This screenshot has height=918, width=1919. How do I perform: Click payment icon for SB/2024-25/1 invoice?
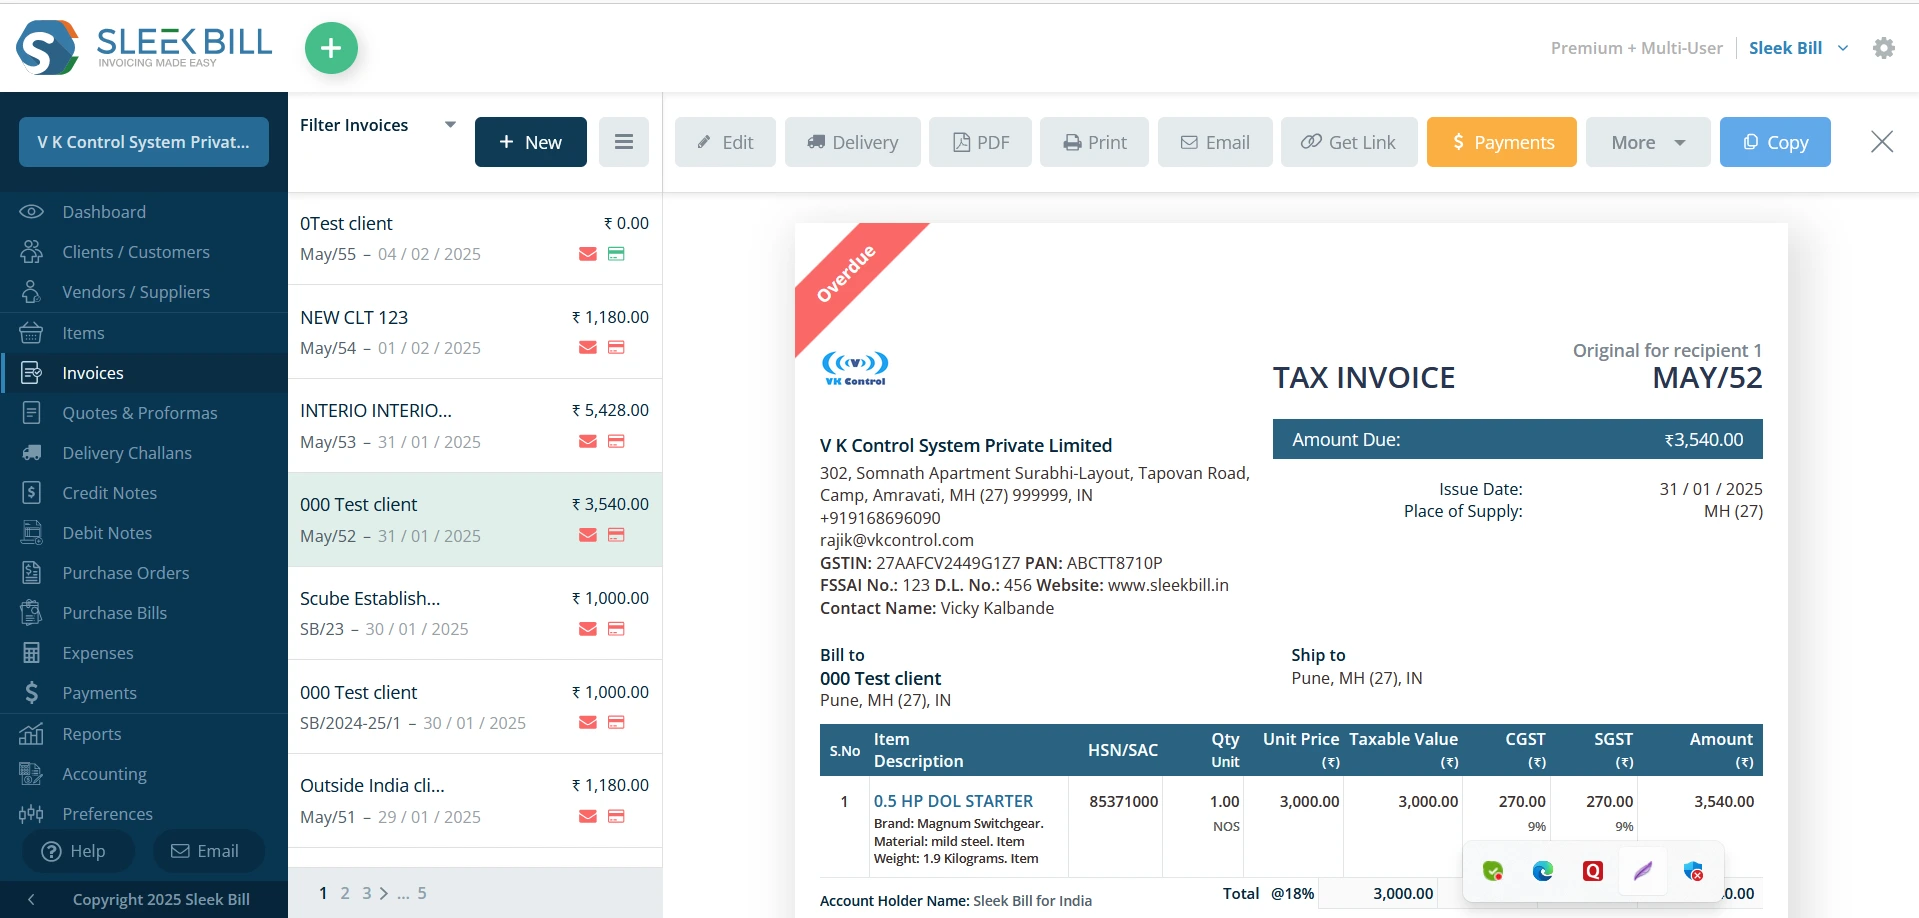616,723
